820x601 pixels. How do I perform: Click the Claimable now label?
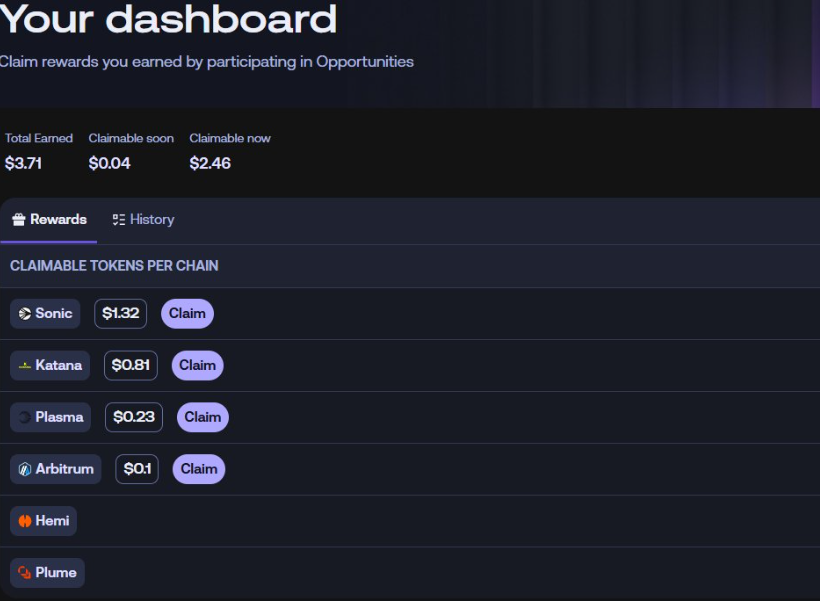[x=230, y=138]
